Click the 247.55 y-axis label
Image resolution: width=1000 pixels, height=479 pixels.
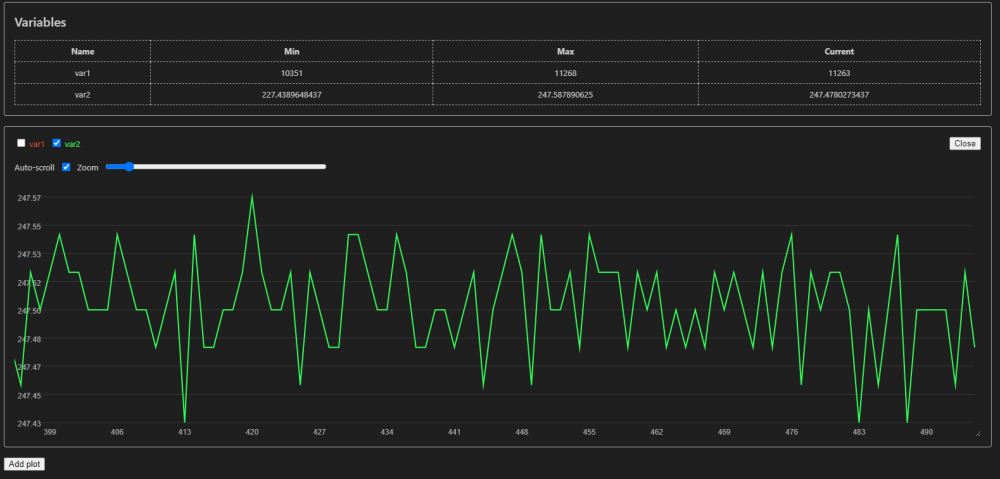30,226
